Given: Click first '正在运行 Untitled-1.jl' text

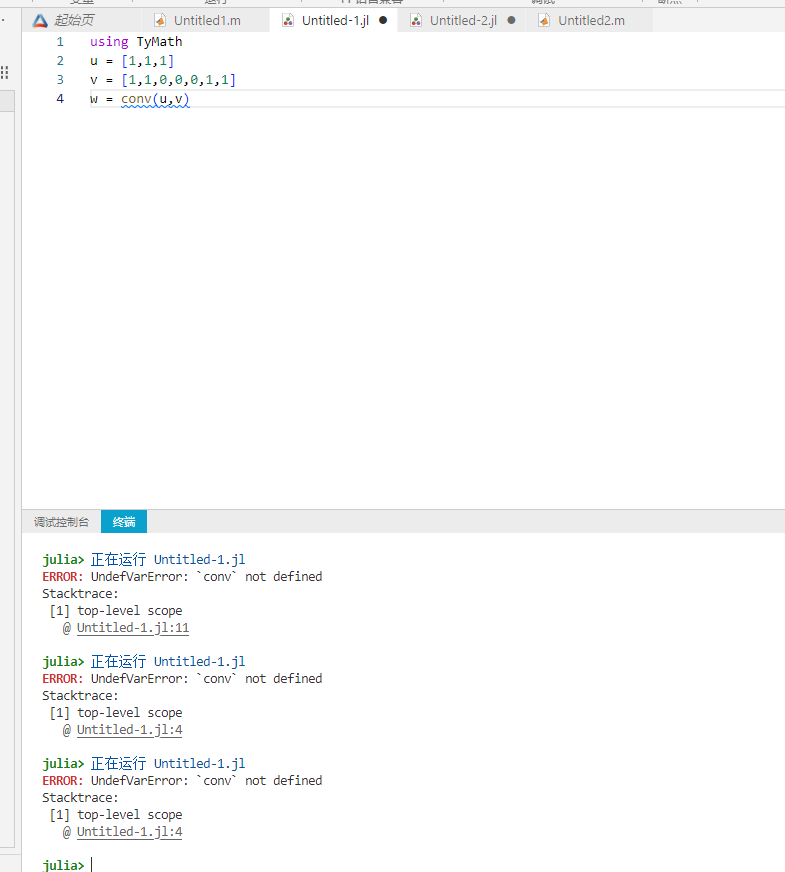Looking at the screenshot, I should pyautogui.click(x=168, y=559).
